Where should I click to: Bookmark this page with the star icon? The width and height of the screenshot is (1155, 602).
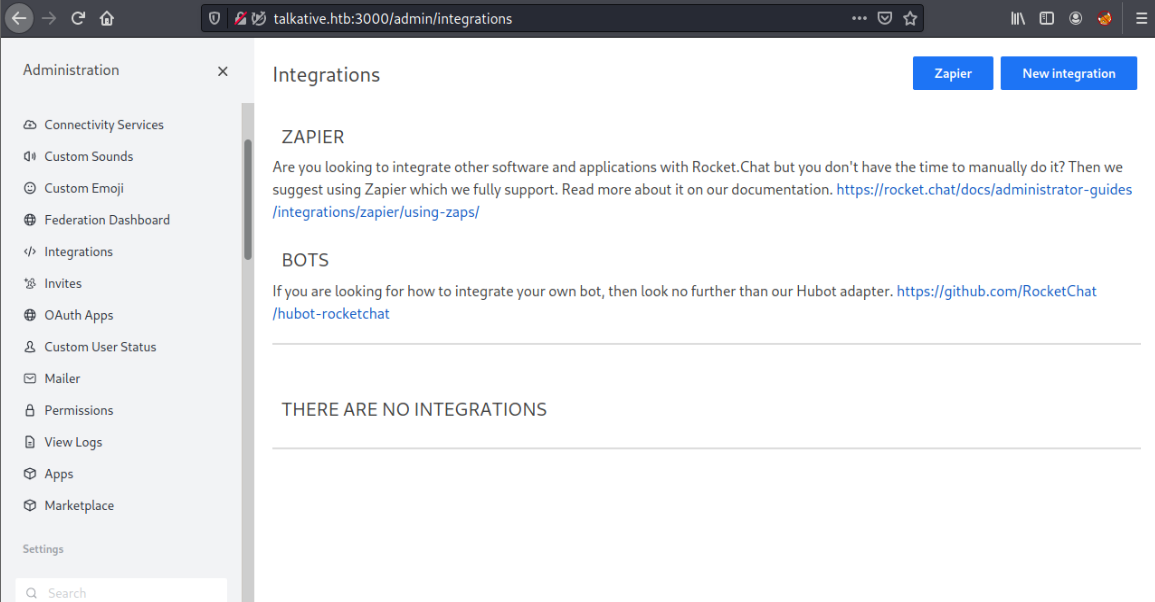click(x=910, y=18)
